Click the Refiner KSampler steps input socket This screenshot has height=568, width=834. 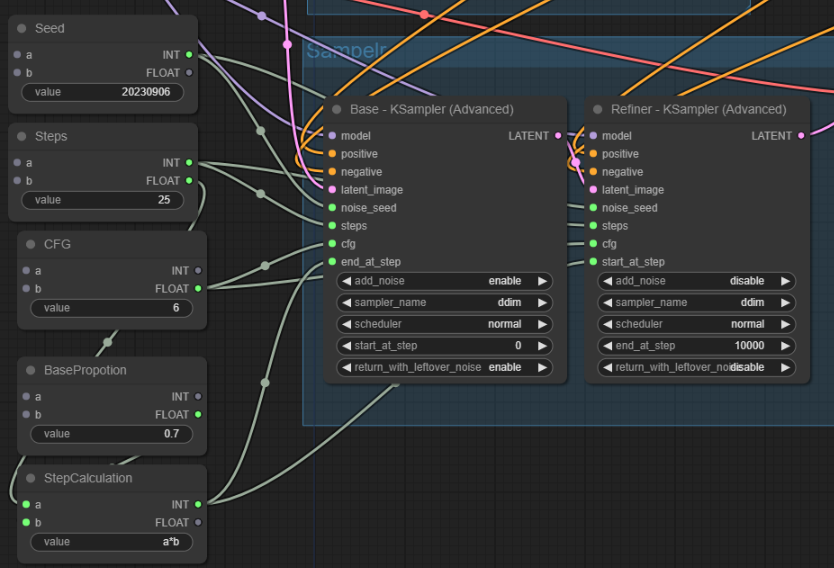coord(594,225)
